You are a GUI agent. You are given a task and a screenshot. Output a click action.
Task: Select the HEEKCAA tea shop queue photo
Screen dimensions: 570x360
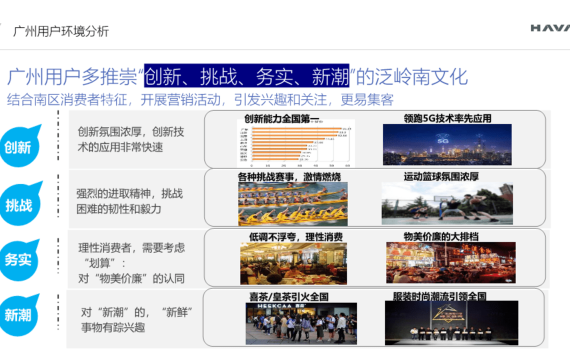click(x=301, y=323)
